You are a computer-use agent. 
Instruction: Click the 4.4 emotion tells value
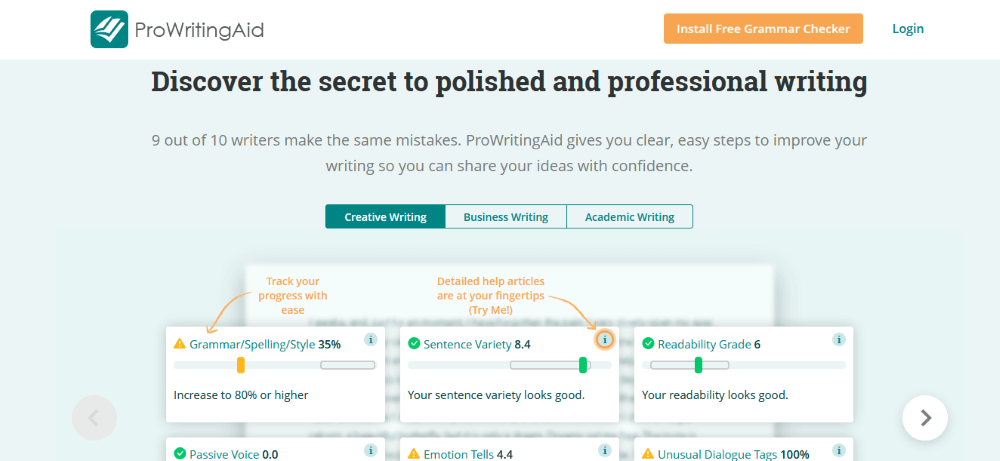[504, 455]
